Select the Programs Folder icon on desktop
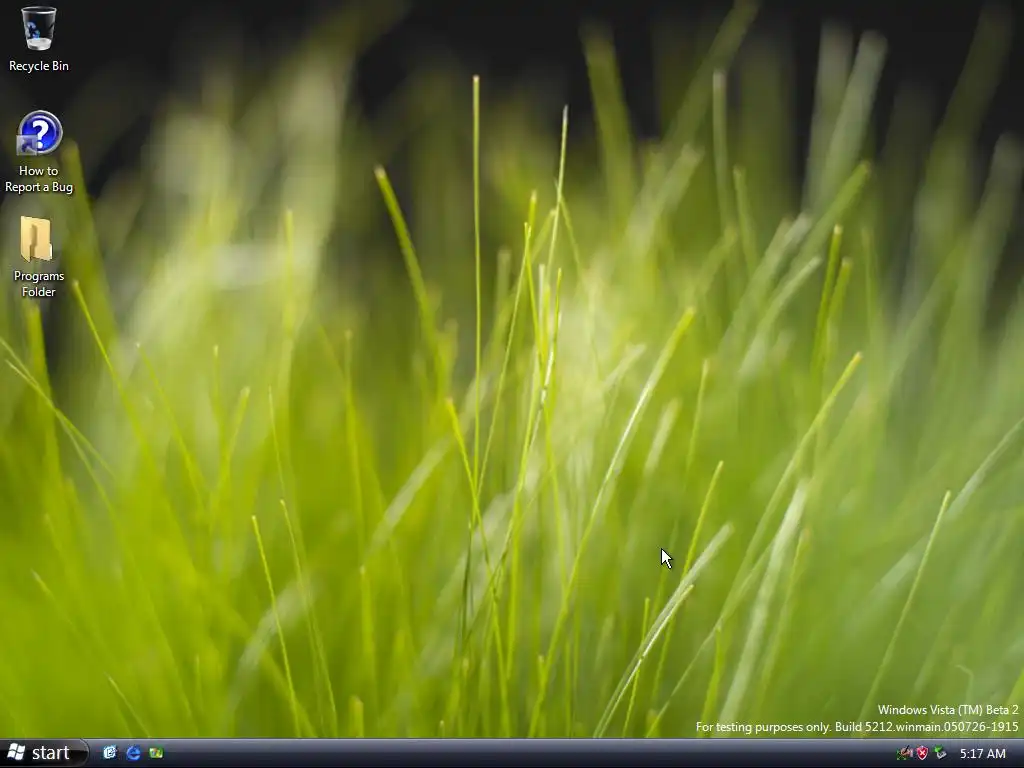The width and height of the screenshot is (1024, 768). coord(37,239)
